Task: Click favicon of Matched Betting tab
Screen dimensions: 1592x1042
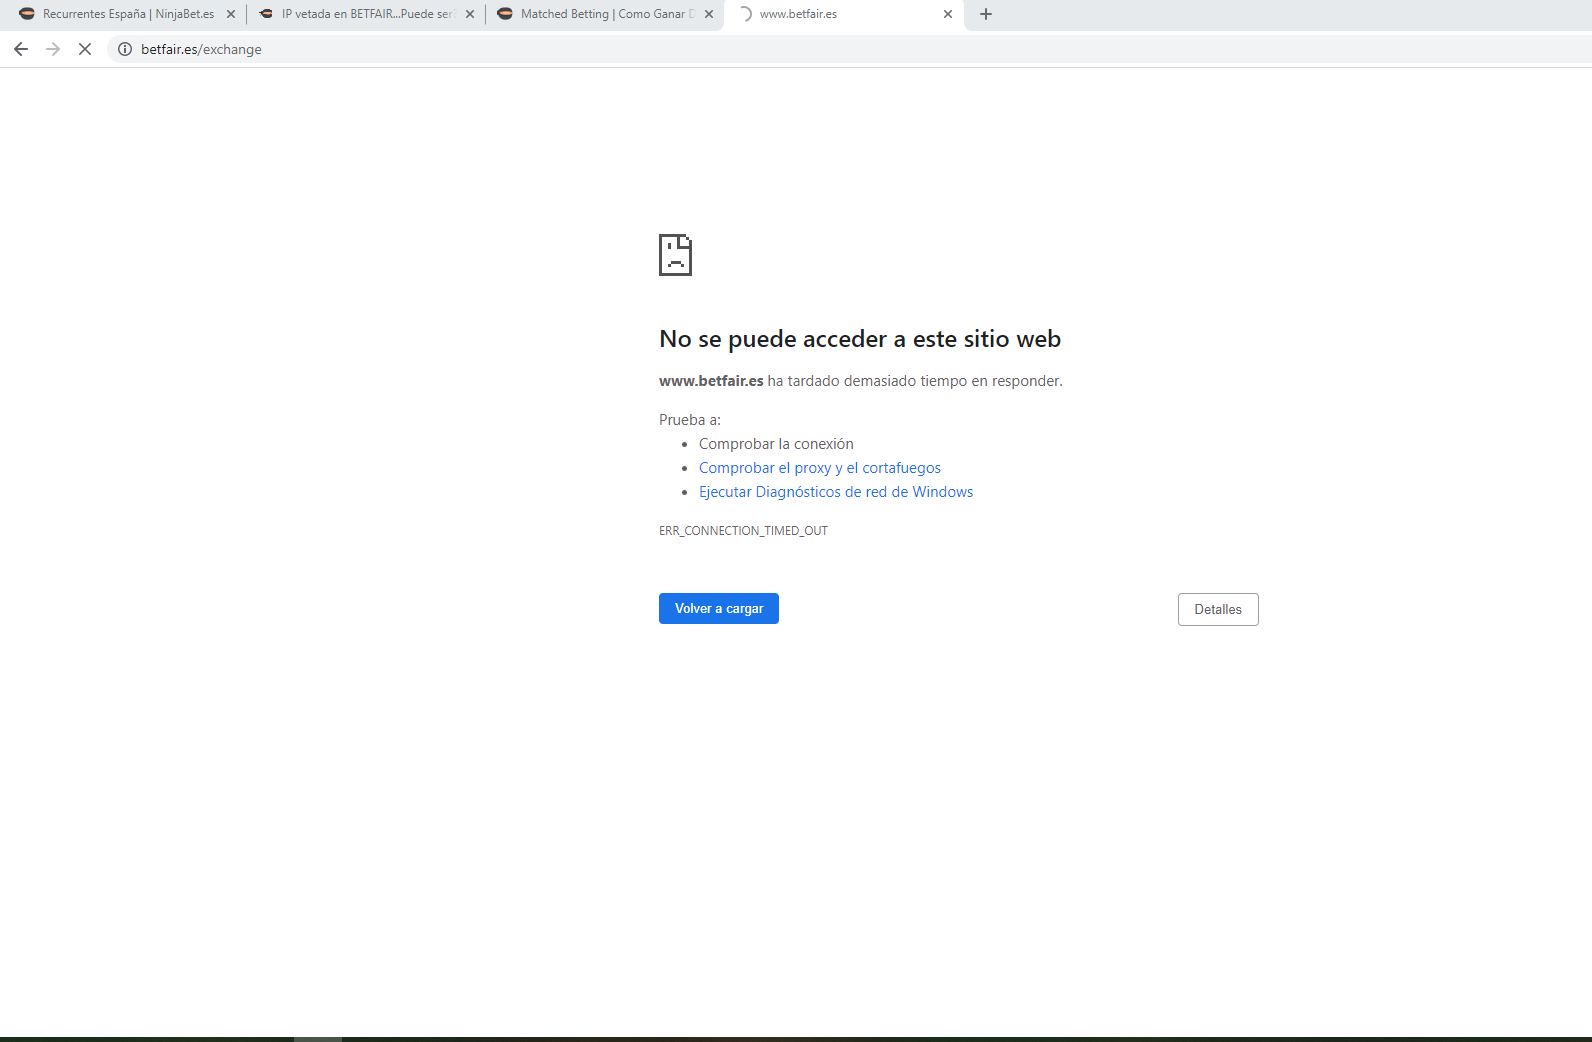Action: (505, 14)
